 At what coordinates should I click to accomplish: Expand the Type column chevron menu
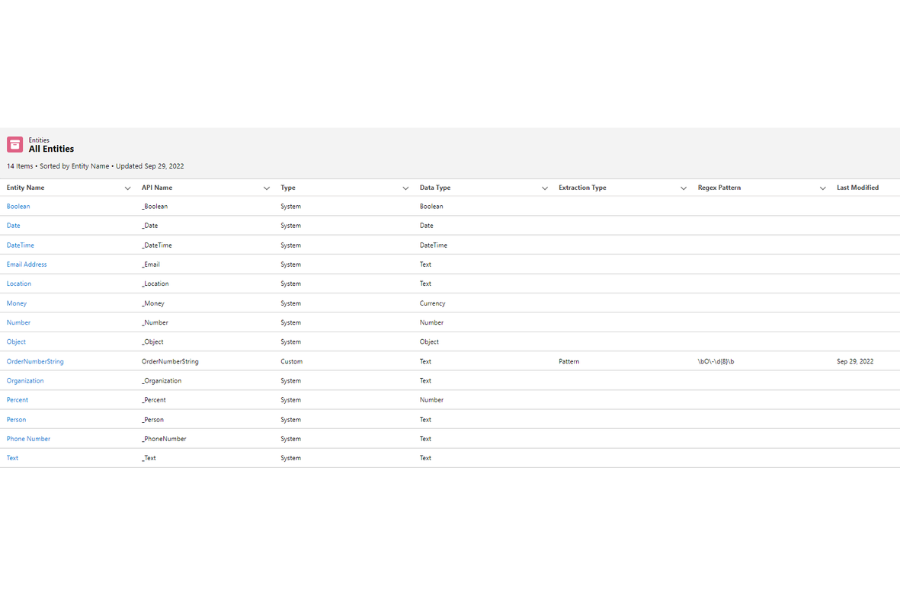pyautogui.click(x=405, y=188)
